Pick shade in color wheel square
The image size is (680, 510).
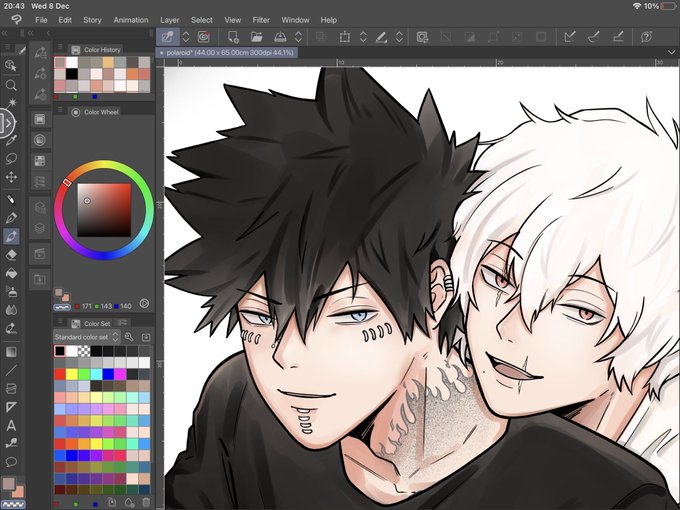click(x=104, y=210)
